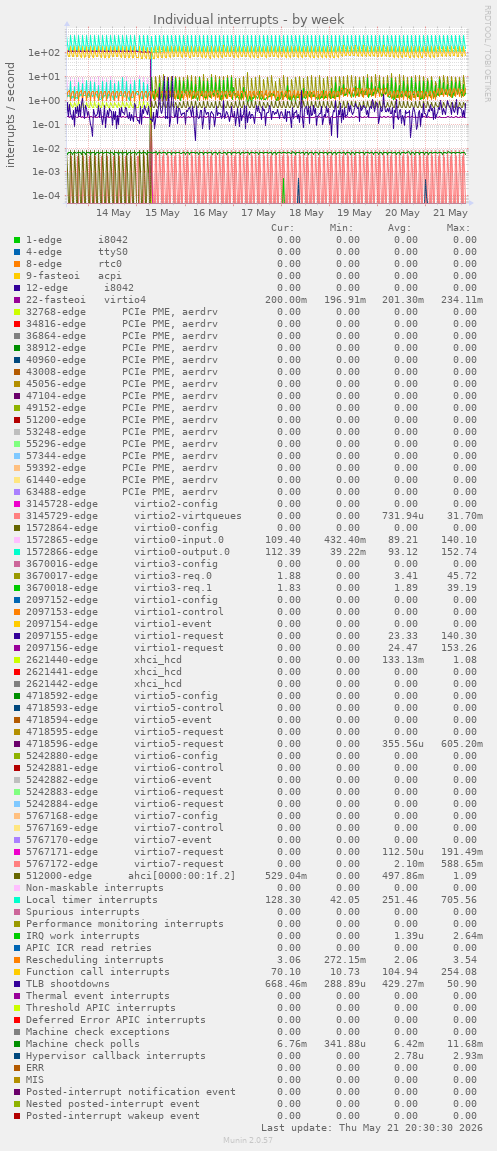Click the RRDTOOL / TOBI OETIKER watermark

click(x=487, y=53)
